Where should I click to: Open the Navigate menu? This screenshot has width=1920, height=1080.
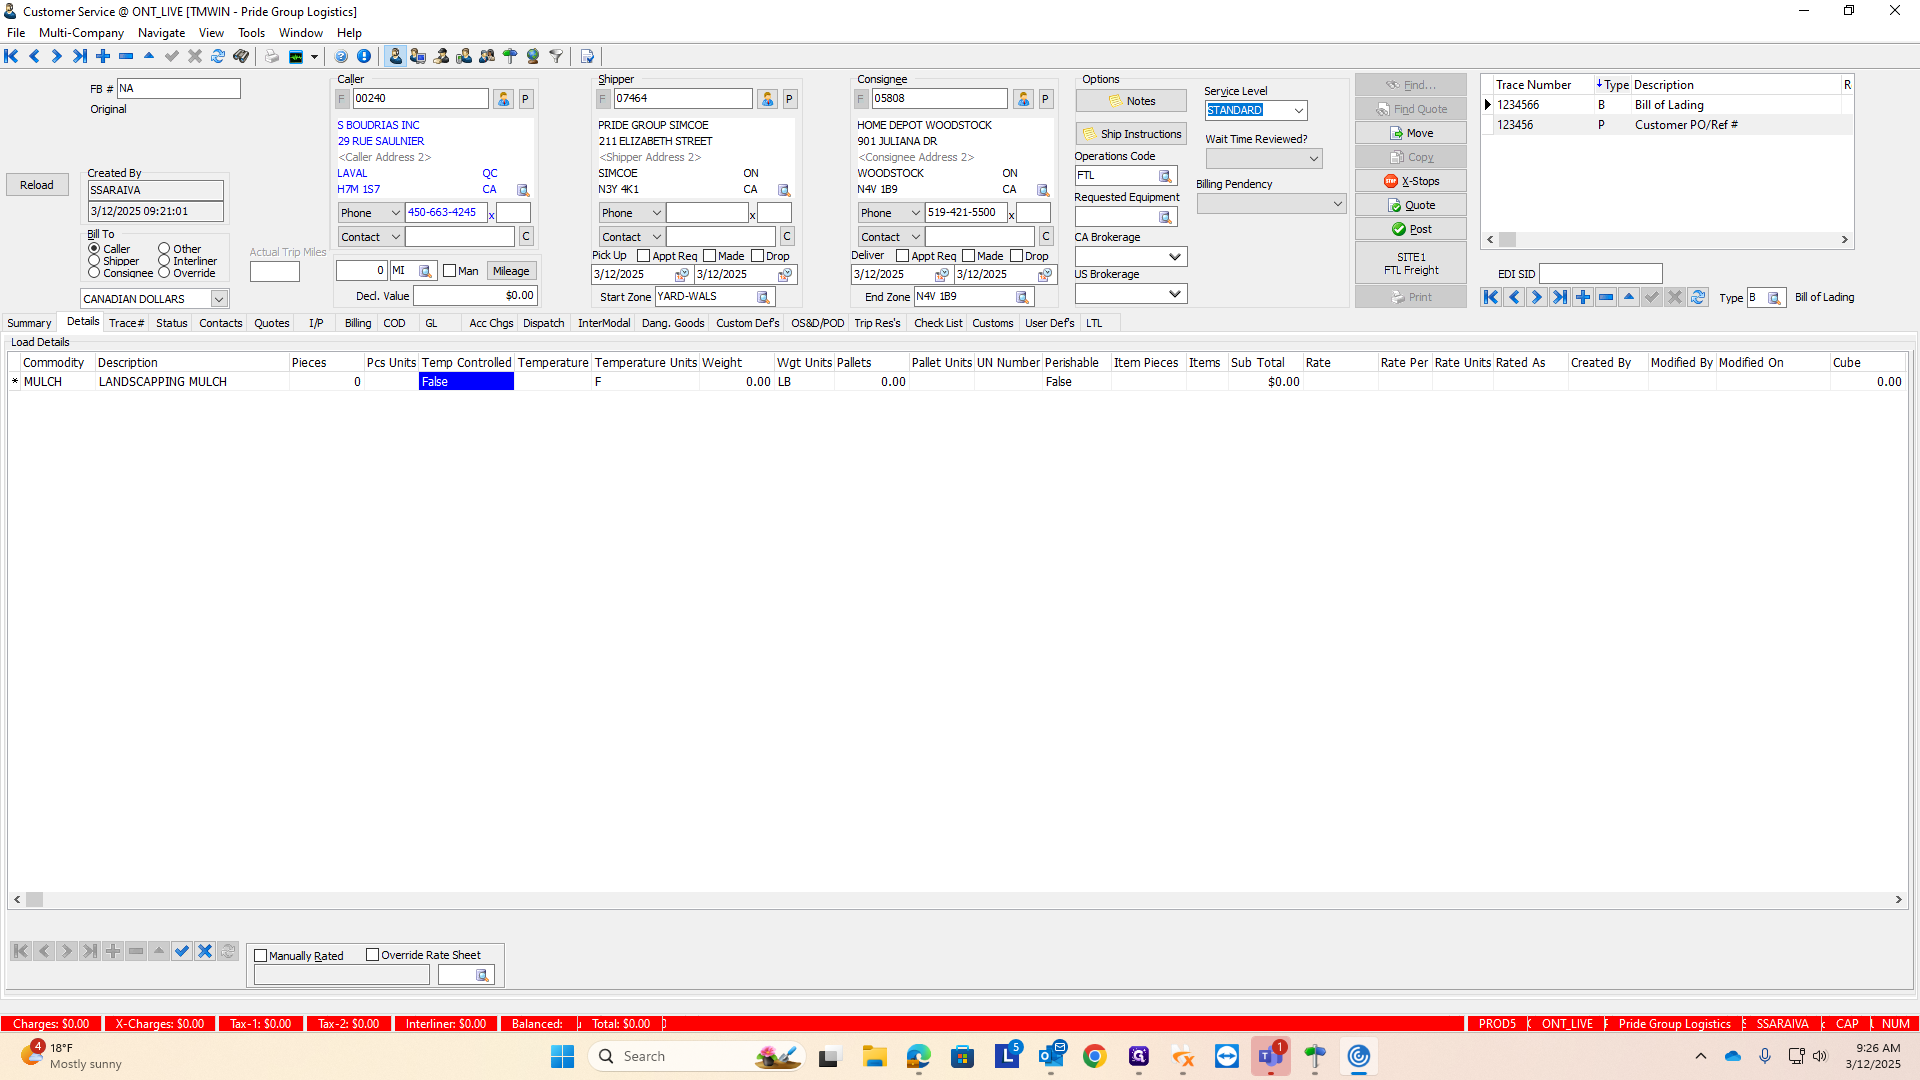161,33
